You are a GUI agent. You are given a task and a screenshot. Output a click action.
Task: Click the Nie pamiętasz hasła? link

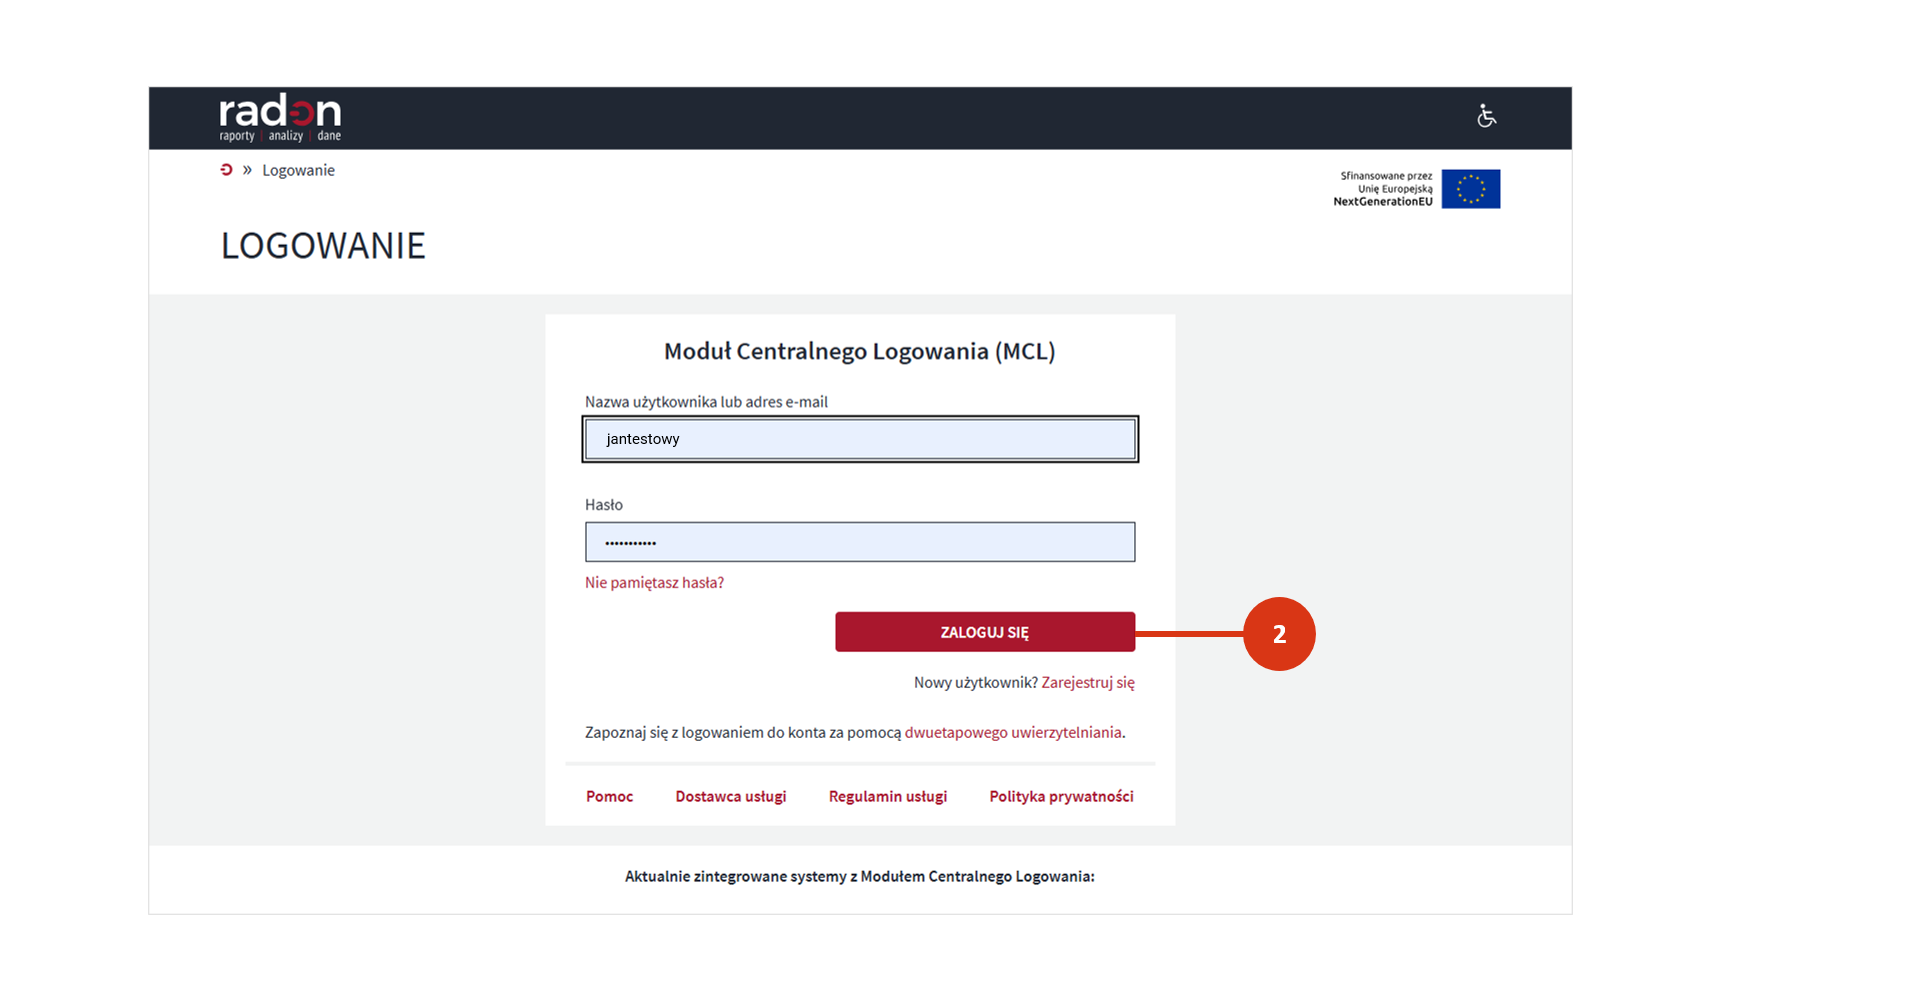654,583
